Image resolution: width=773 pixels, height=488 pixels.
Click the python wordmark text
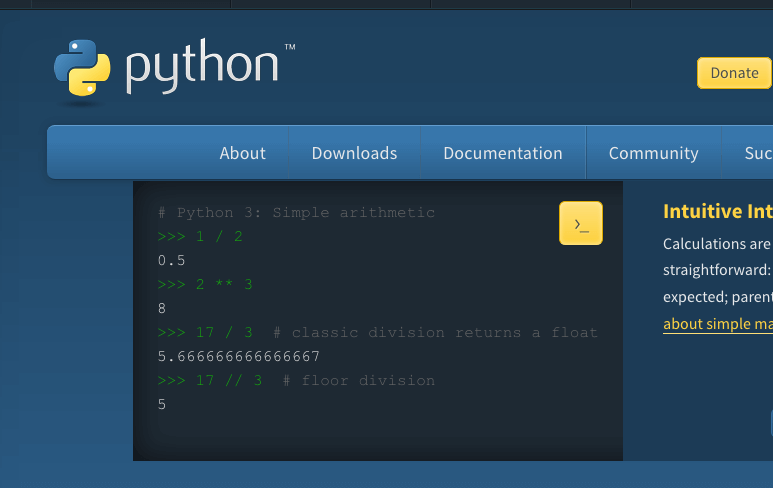pos(201,68)
